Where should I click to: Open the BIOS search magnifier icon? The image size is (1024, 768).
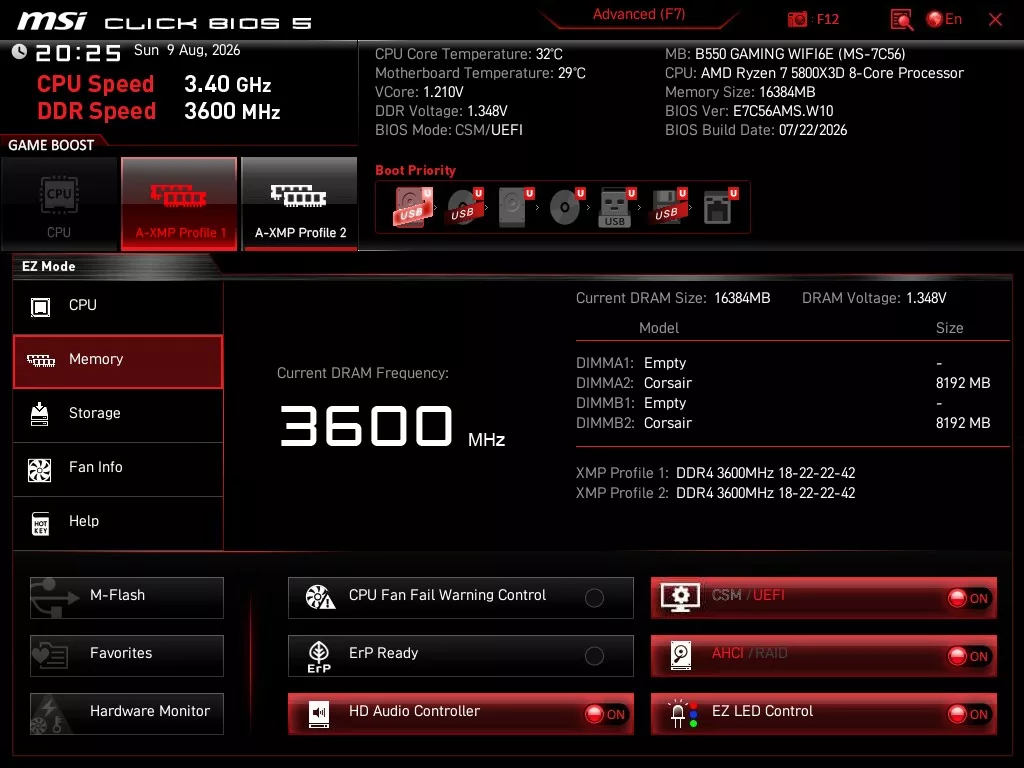tap(902, 20)
